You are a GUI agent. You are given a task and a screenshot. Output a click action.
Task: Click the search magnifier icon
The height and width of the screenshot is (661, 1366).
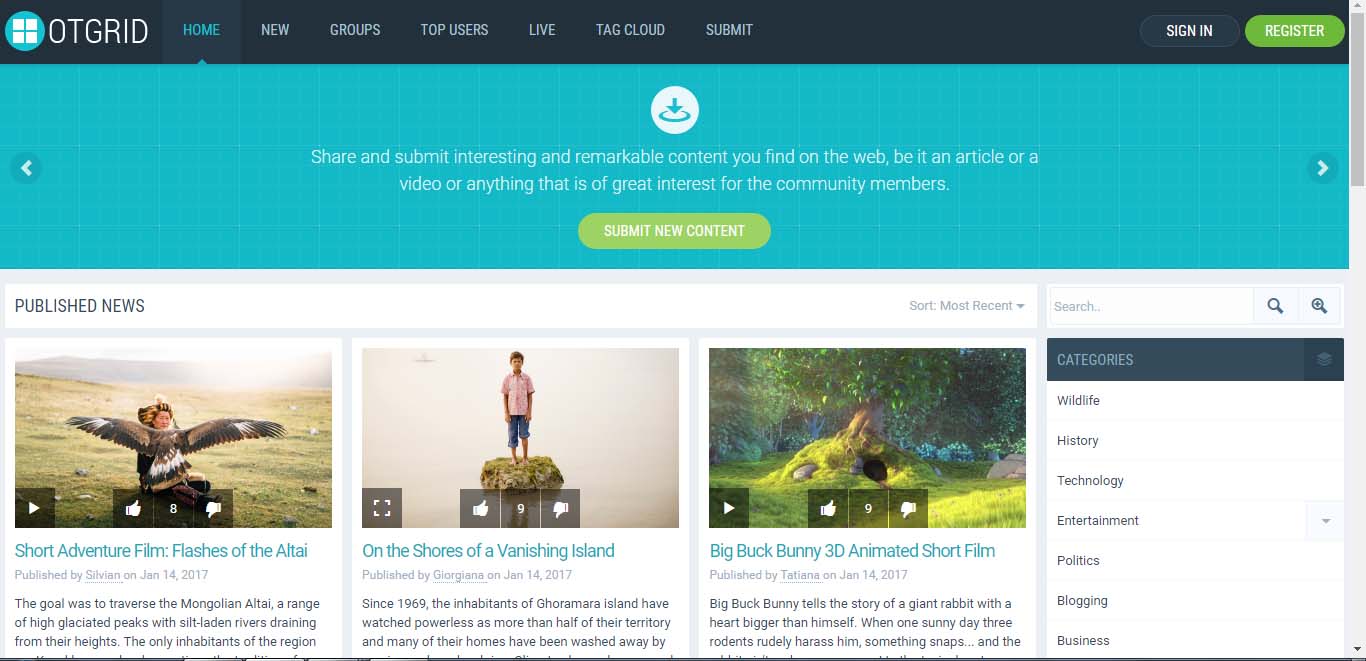click(1275, 306)
